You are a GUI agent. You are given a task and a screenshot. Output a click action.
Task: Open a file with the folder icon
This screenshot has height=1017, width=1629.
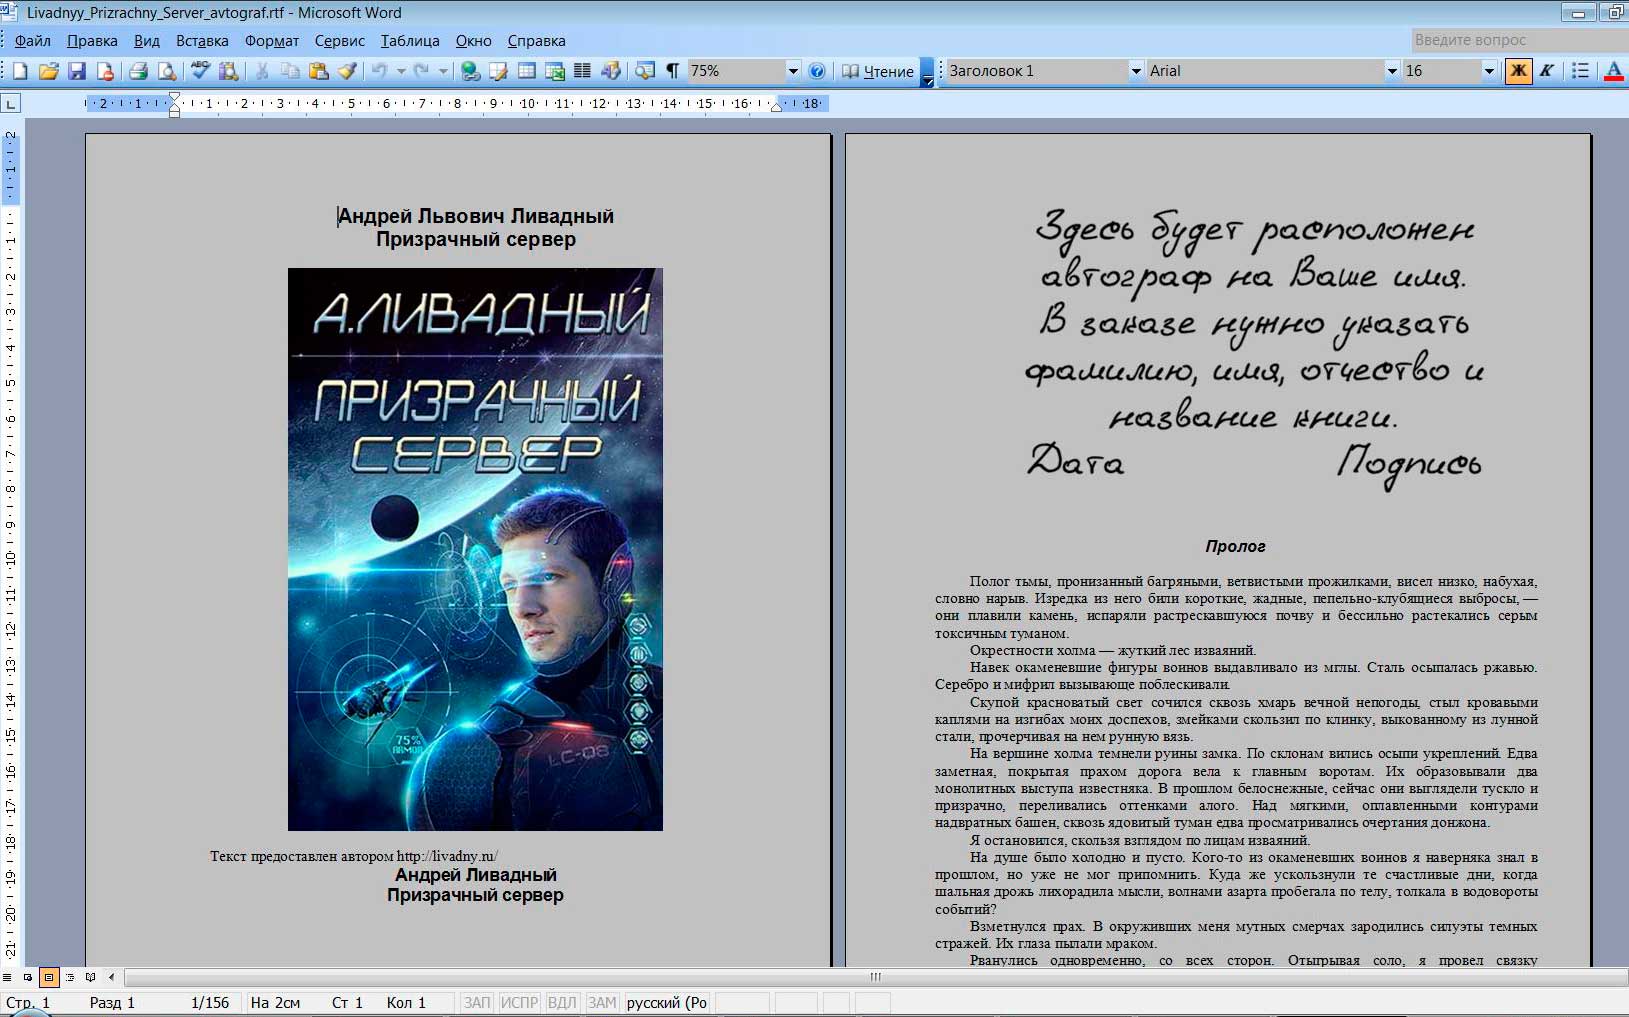[x=48, y=71]
